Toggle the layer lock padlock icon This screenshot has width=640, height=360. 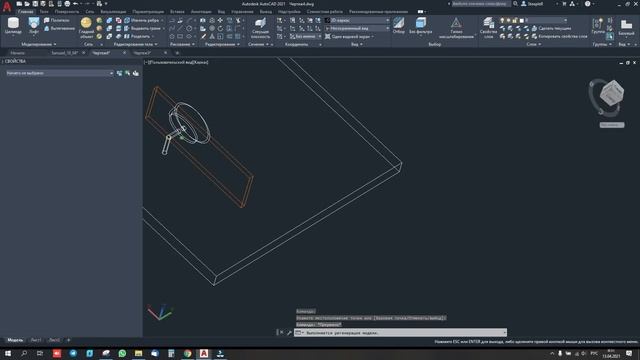pyautogui.click(x=515, y=20)
